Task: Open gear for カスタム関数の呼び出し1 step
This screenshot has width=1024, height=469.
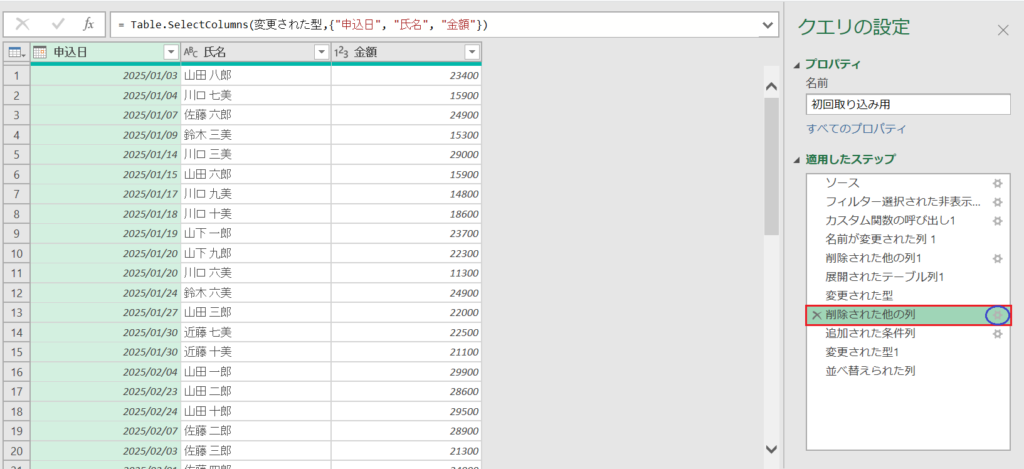Action: [x=997, y=221]
